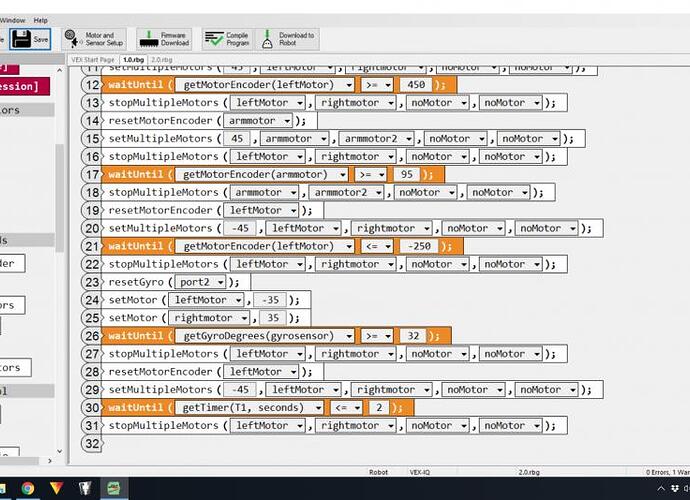The width and height of the screenshot is (690, 500).
Task: Select line number 26 marker
Action: [x=92, y=336]
